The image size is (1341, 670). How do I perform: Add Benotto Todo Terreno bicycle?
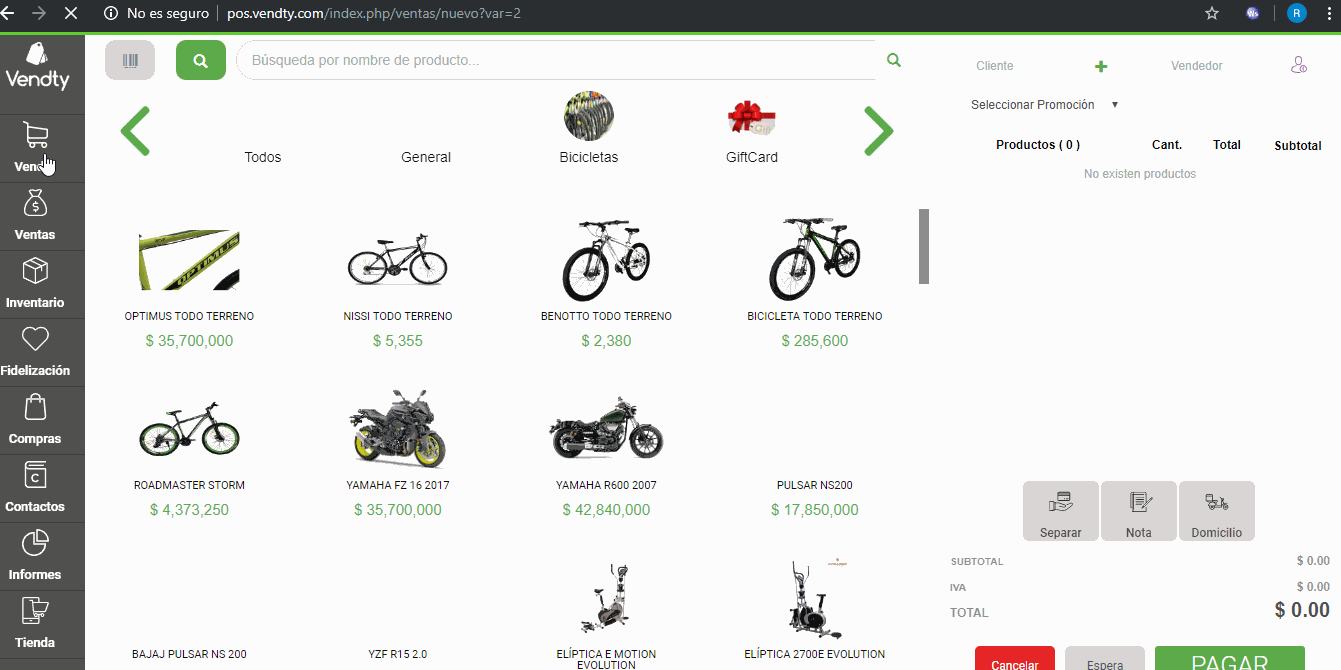click(606, 285)
